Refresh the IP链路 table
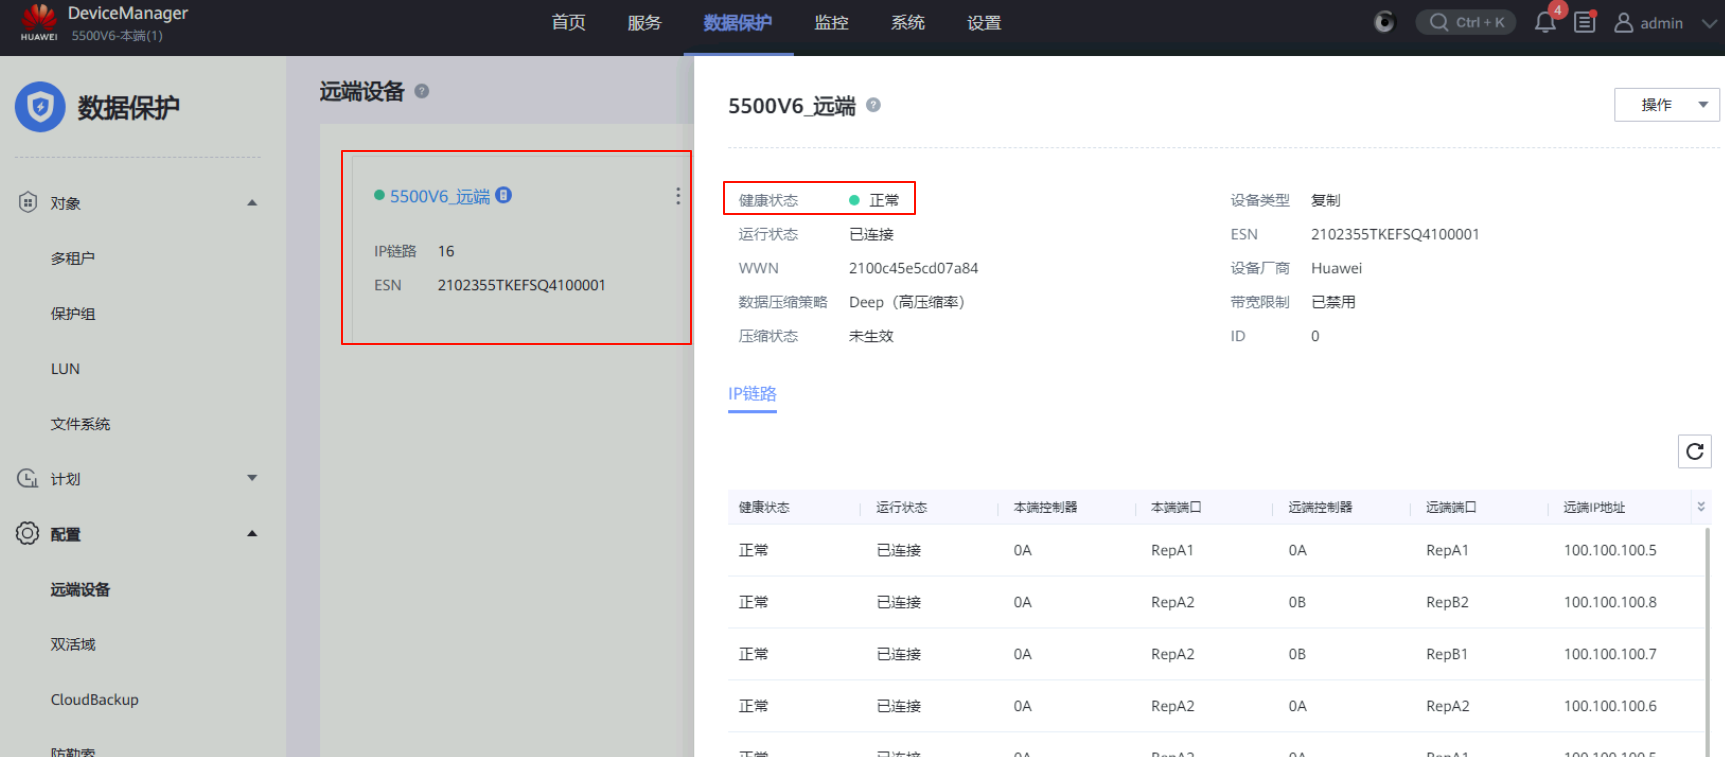This screenshot has height=757, width=1725. pos(1694,451)
